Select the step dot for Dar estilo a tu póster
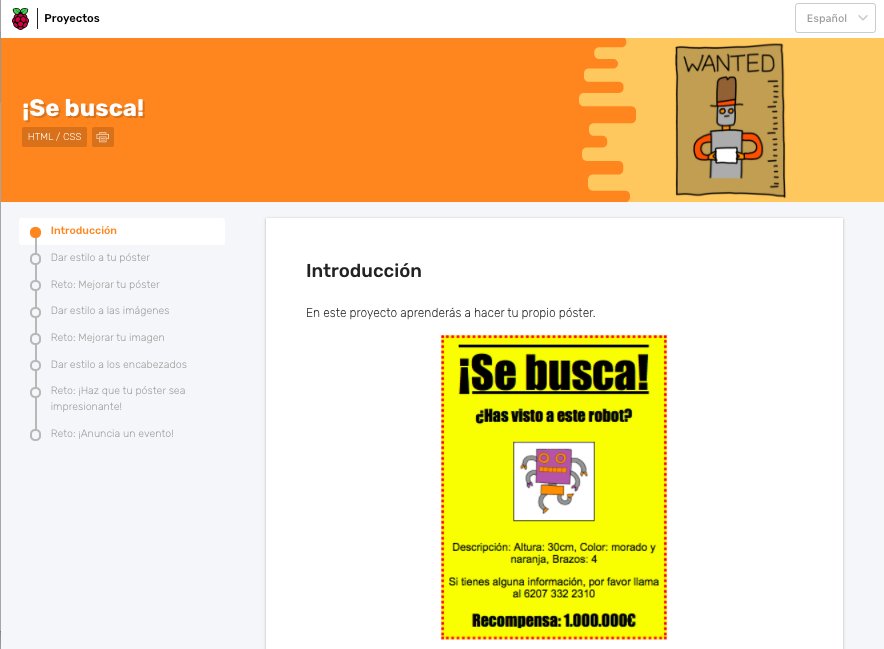Image resolution: width=884 pixels, height=649 pixels. tap(36, 258)
